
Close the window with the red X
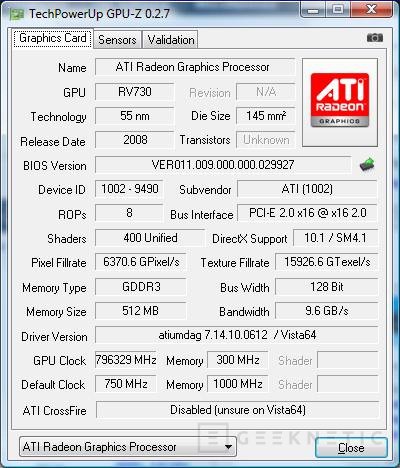[x=371, y=9]
